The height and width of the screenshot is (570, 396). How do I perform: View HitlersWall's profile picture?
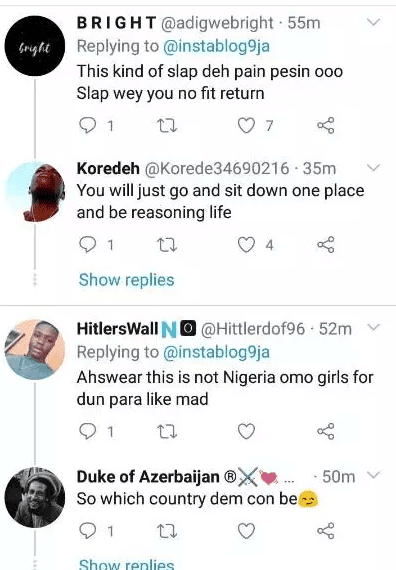pos(35,350)
